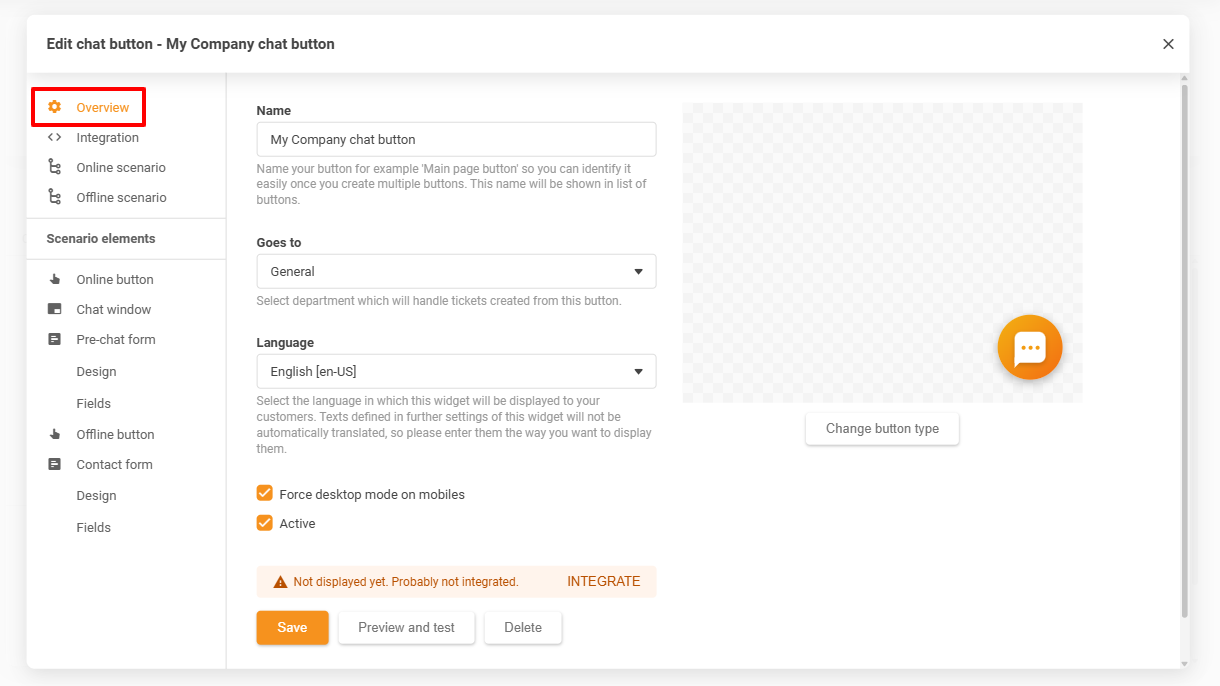Select Fields under Pre-chat form
Screen dimensions: 1220x686
coord(93,403)
